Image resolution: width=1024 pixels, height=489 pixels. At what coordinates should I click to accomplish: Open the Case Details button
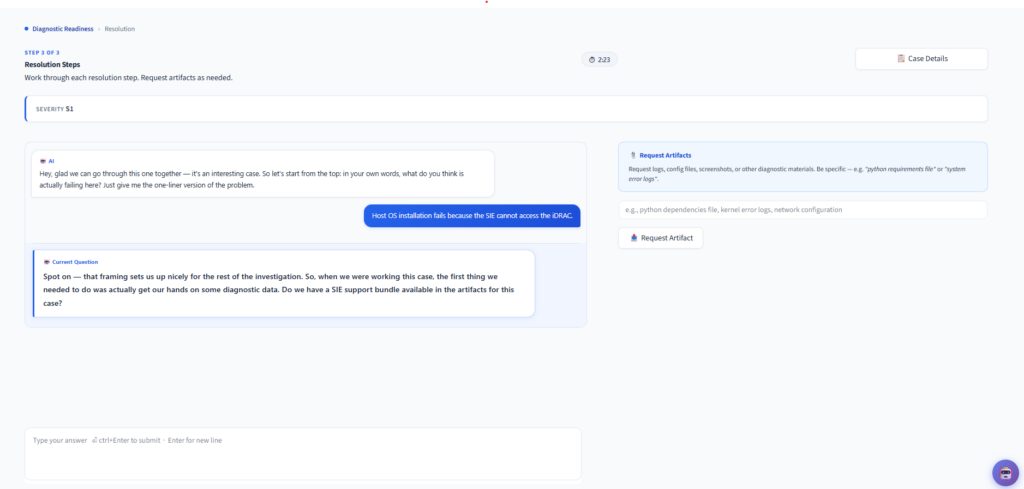click(921, 59)
